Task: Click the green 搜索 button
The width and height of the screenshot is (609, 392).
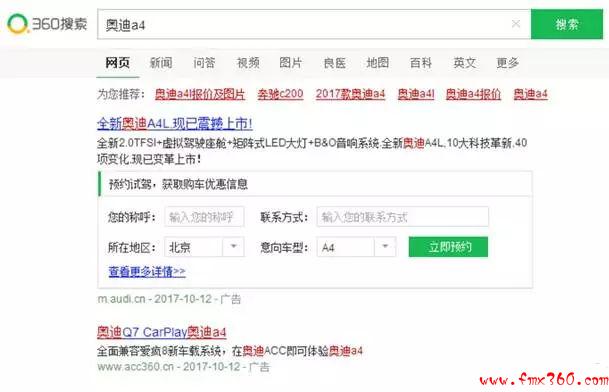Action: 567,24
